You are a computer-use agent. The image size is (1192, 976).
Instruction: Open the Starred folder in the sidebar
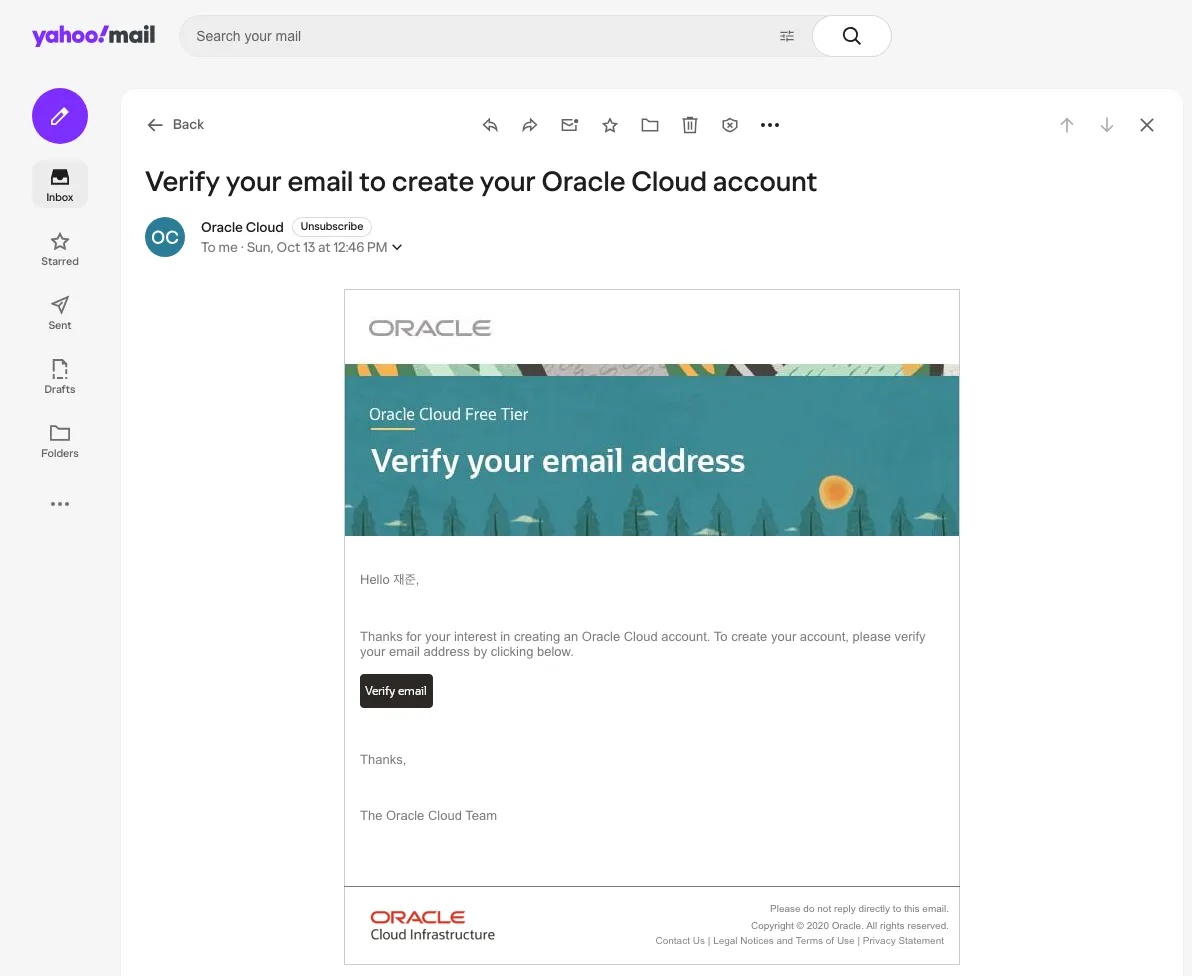(60, 249)
